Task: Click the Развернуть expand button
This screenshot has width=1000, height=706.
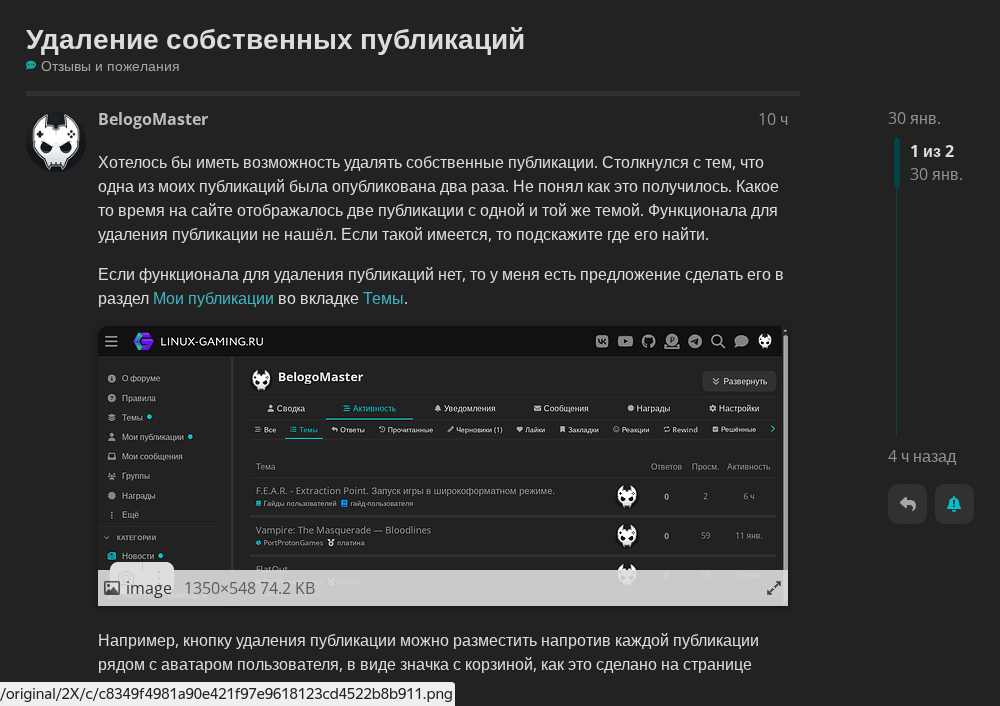Action: tap(739, 381)
